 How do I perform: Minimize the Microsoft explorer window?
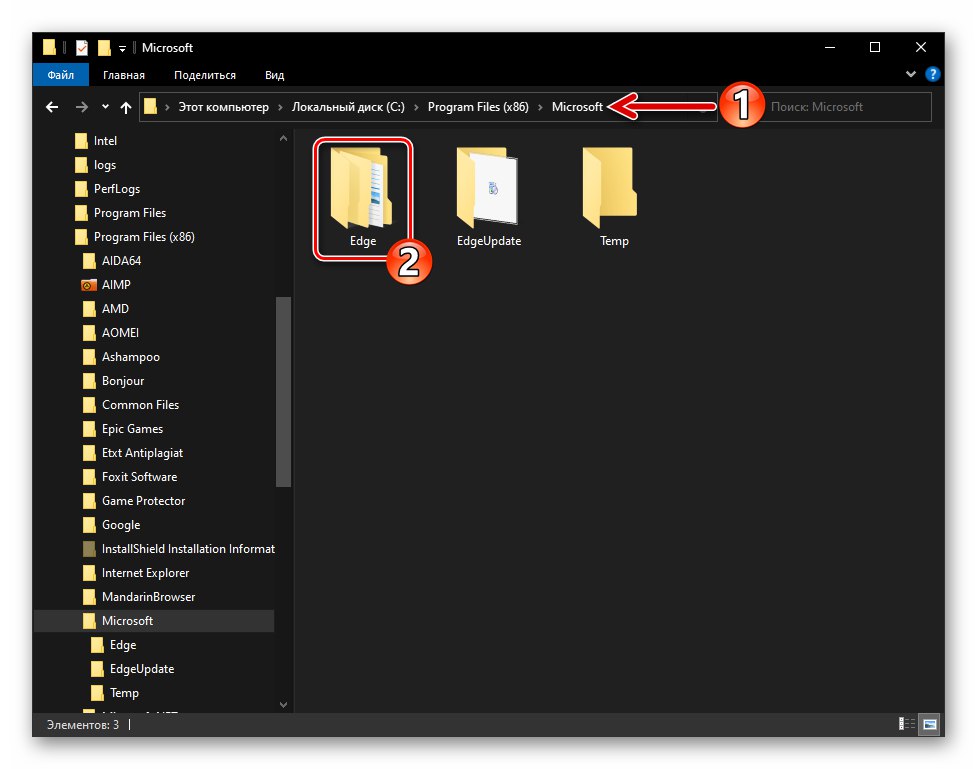[x=830, y=47]
